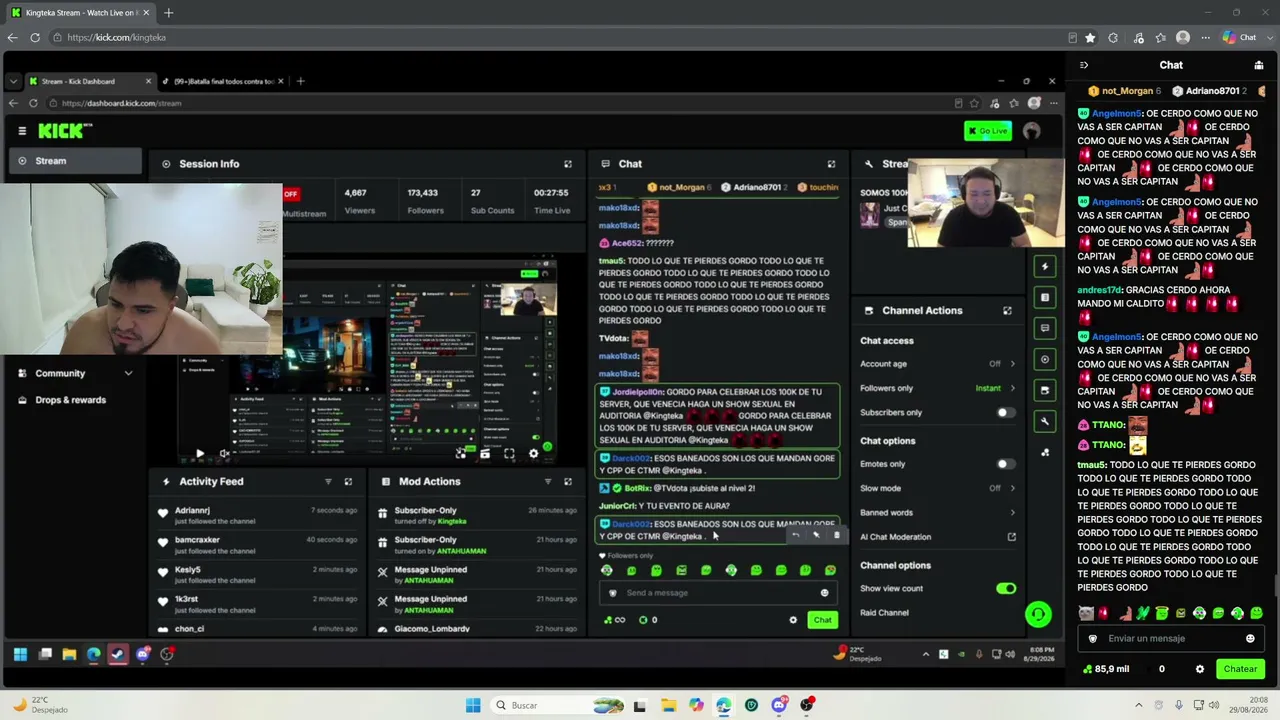Open emoji picker in Enviar un mensaje box

1250,639
